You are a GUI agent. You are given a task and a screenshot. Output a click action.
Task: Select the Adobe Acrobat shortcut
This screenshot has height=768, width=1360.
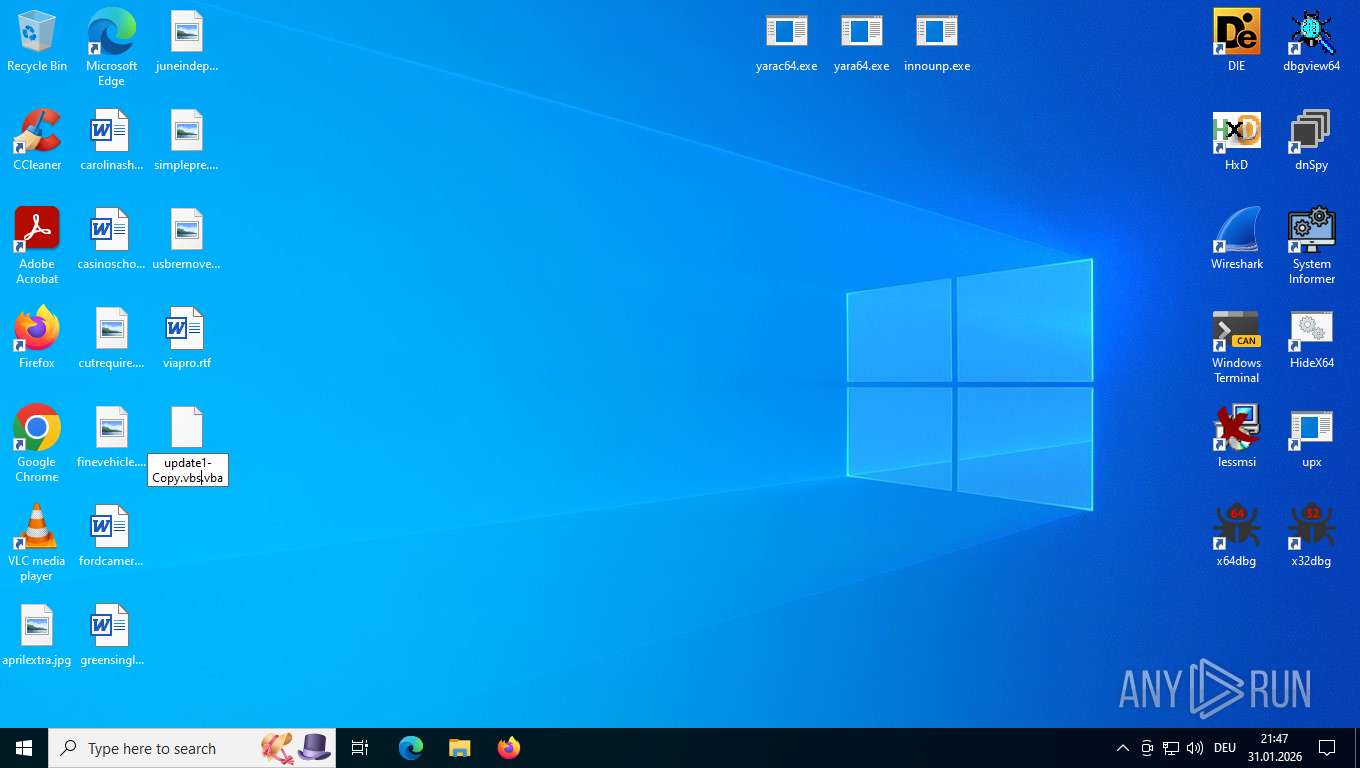point(37,246)
